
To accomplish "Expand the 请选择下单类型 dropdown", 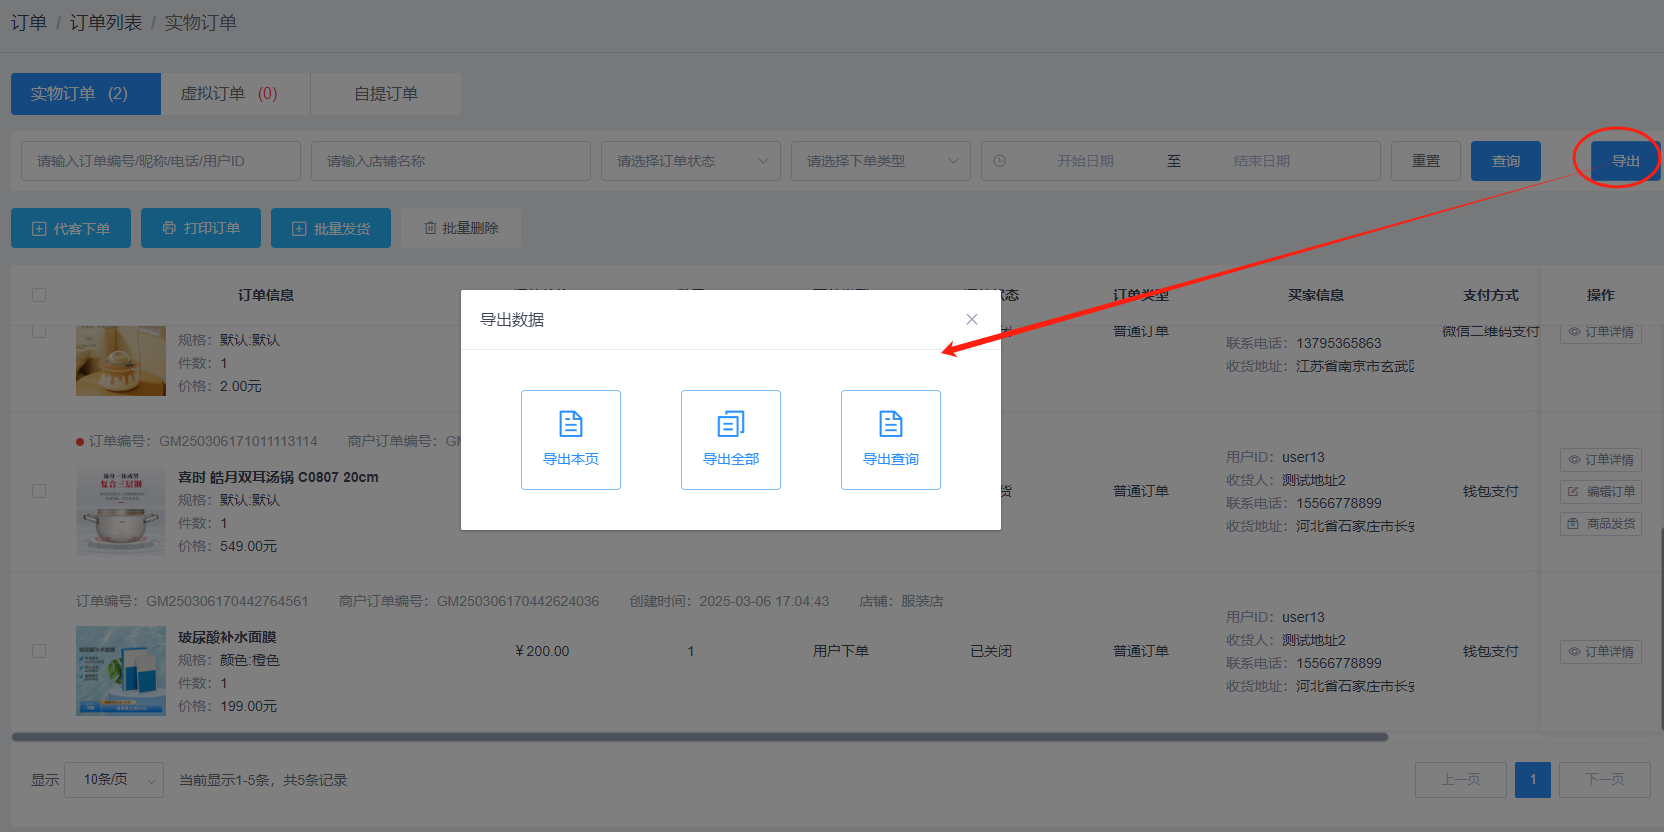I will point(880,161).
